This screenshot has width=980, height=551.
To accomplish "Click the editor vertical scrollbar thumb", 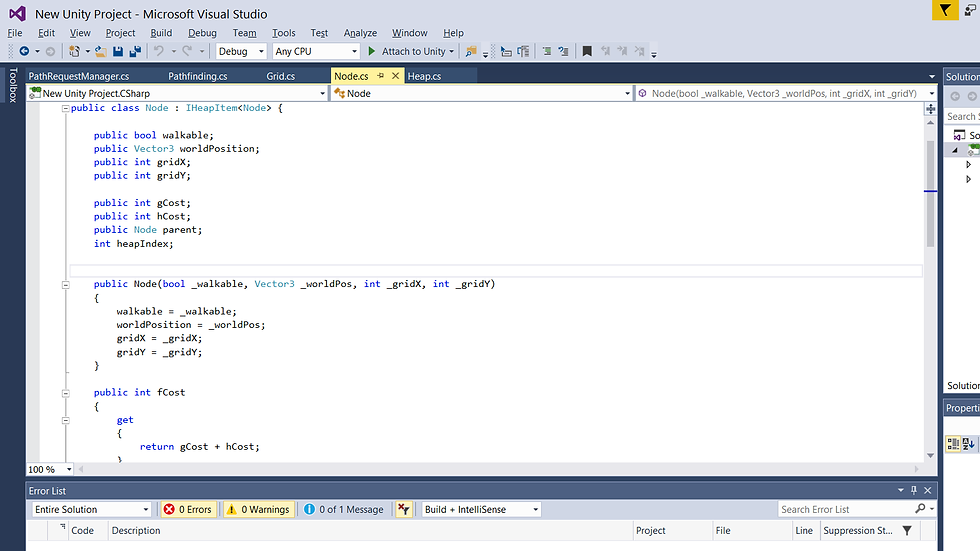I will [x=931, y=194].
